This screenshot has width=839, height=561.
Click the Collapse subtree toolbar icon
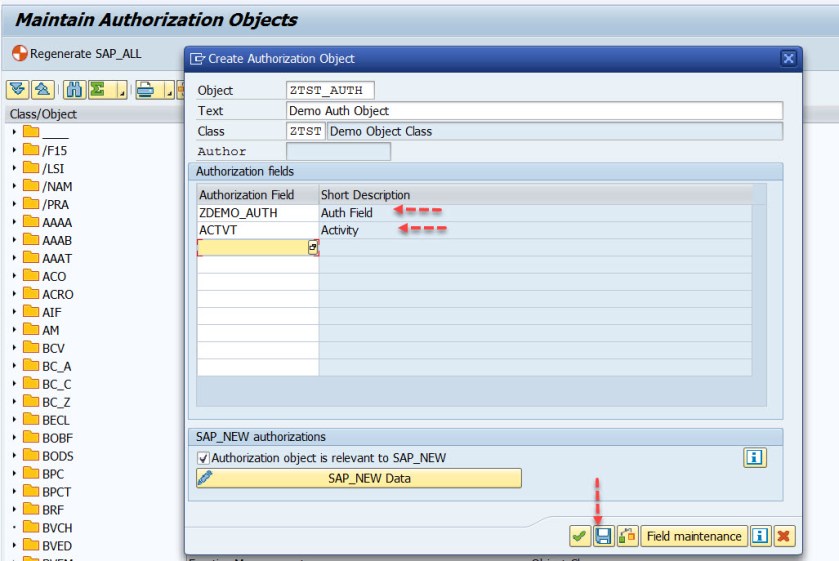43,89
